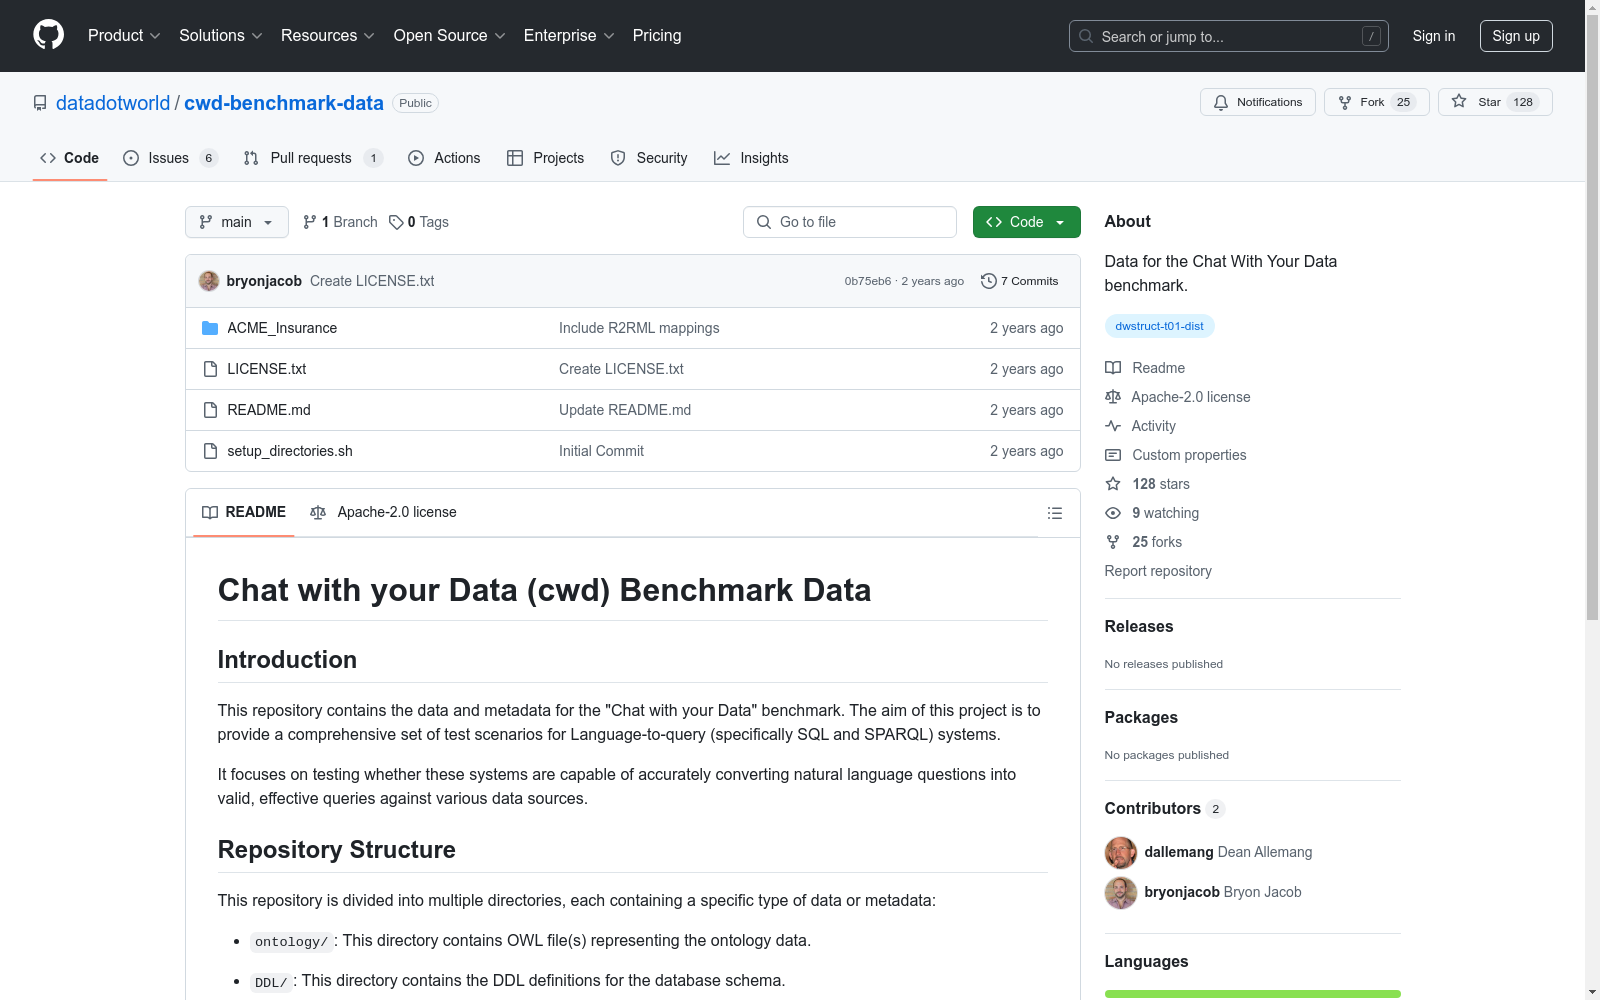Open the Issues tab
1600x1000 pixels.
170,158
